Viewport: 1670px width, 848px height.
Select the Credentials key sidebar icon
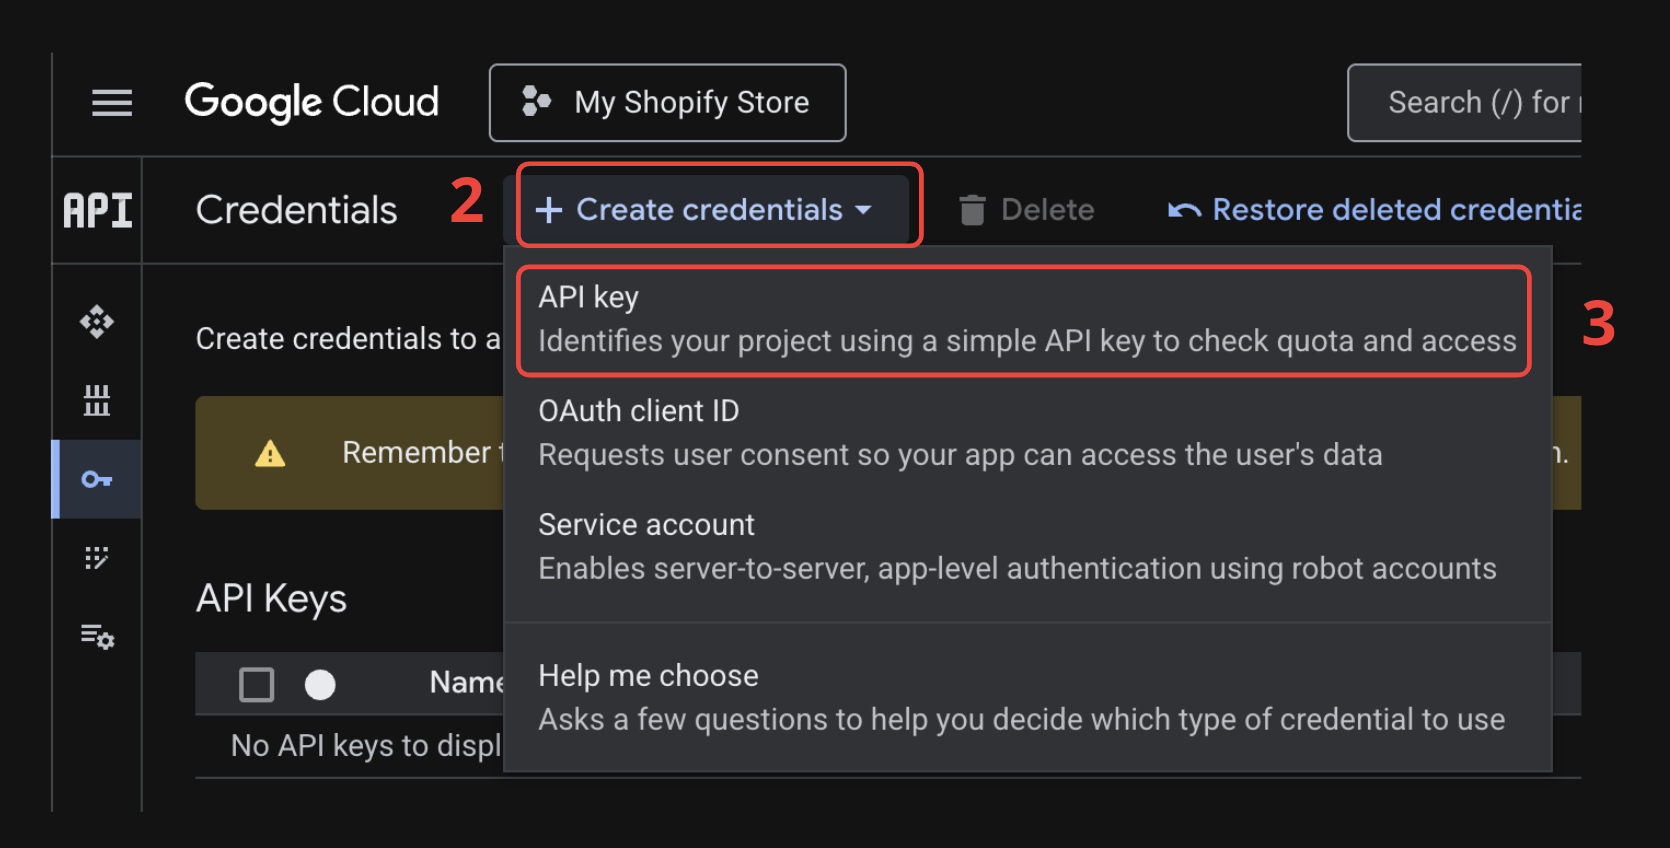pyautogui.click(x=97, y=480)
